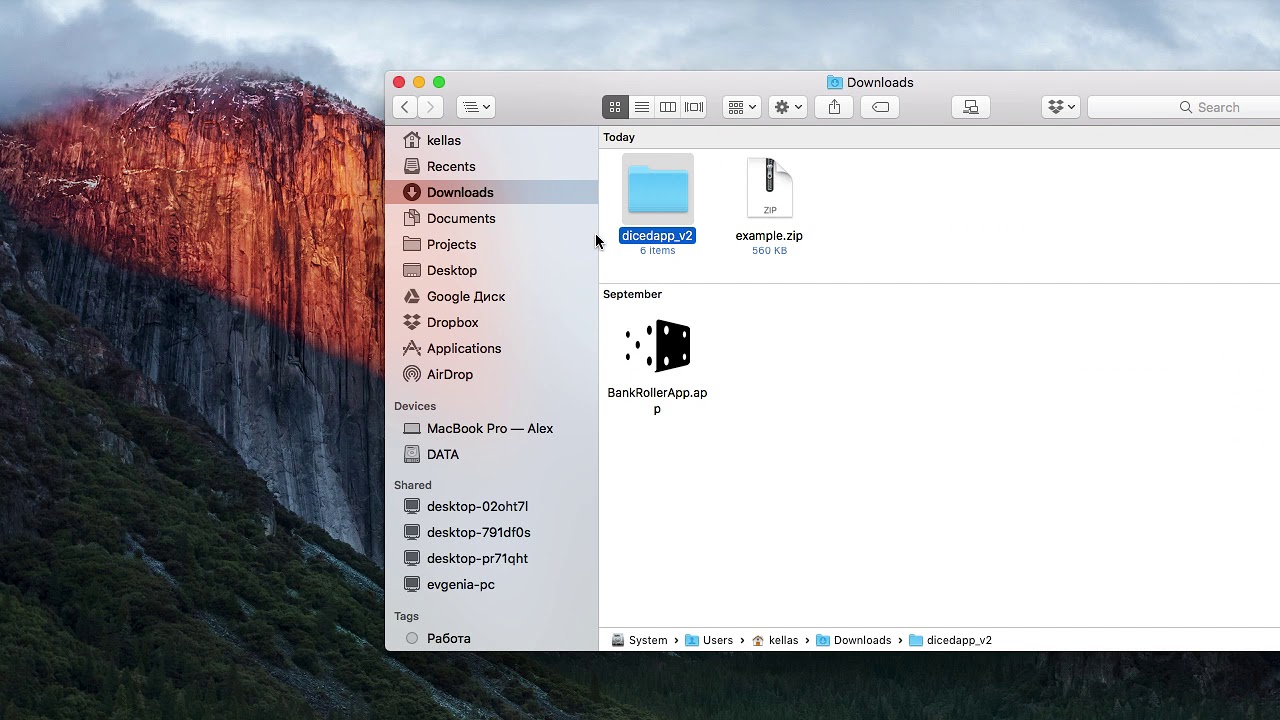
Task: Click the Shared sidebar section header
Action: [x=413, y=485]
